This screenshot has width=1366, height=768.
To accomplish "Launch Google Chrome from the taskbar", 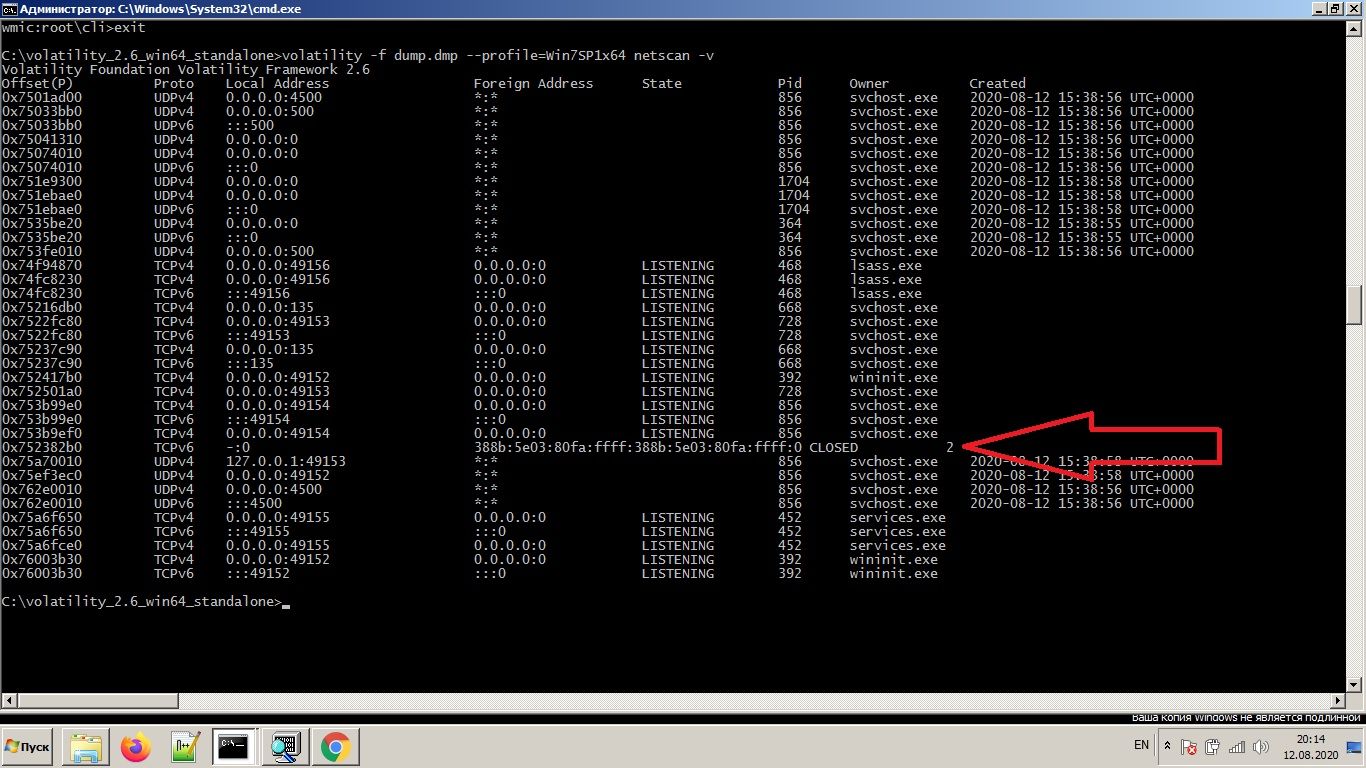I will point(336,746).
